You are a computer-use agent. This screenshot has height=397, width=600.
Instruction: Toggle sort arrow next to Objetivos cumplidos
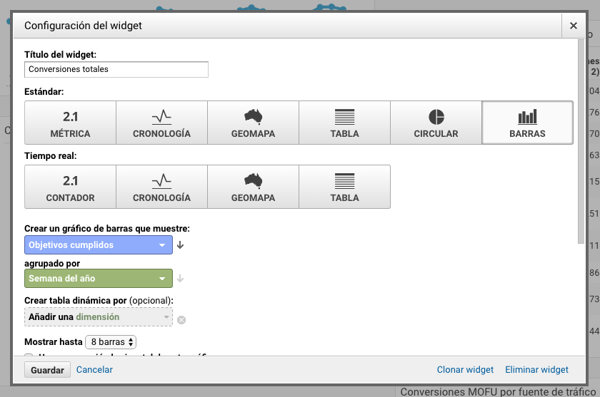[180, 245]
